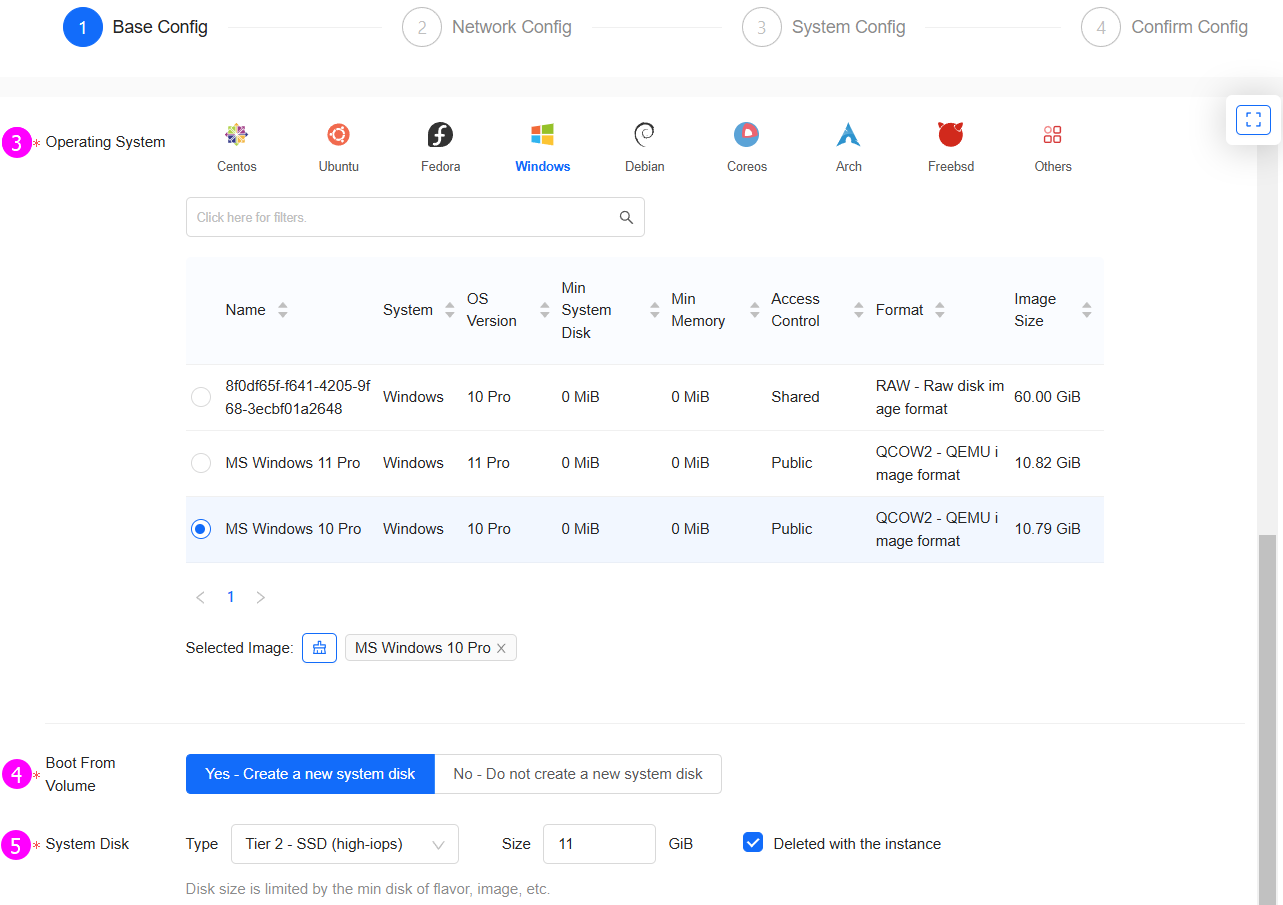Click the search magnifier icon in filter box

(x=626, y=217)
